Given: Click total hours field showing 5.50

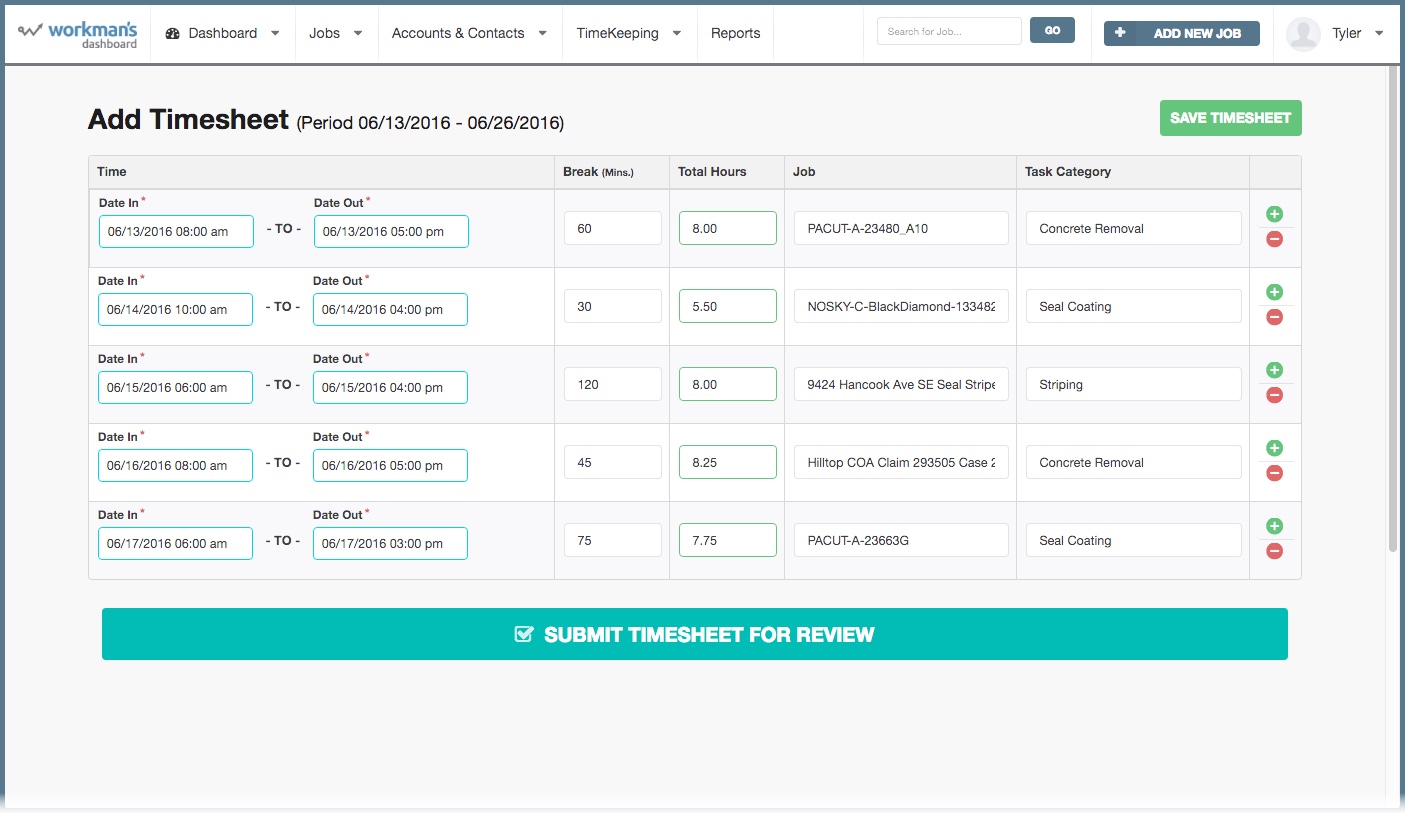Looking at the screenshot, I should [x=728, y=306].
